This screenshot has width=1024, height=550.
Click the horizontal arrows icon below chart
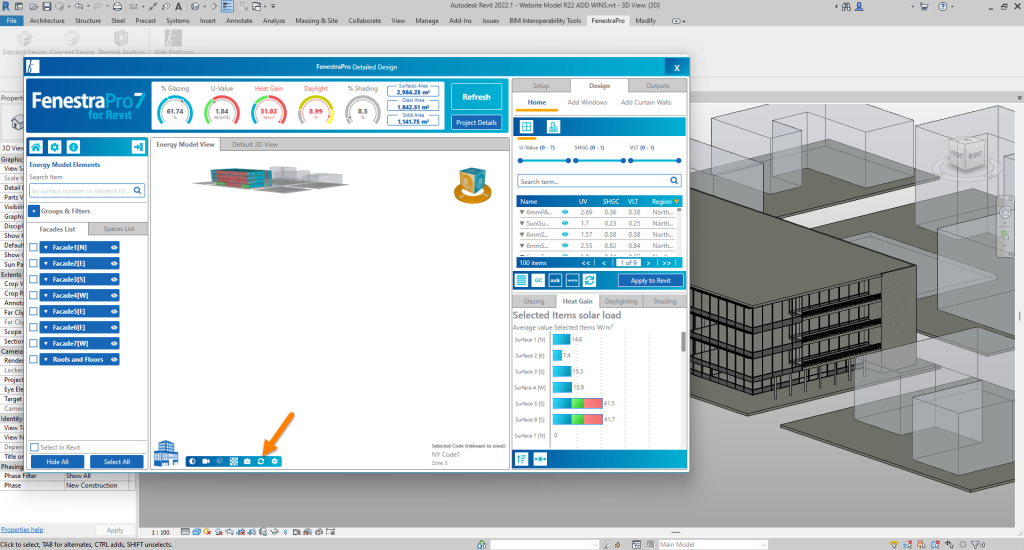tap(540, 459)
